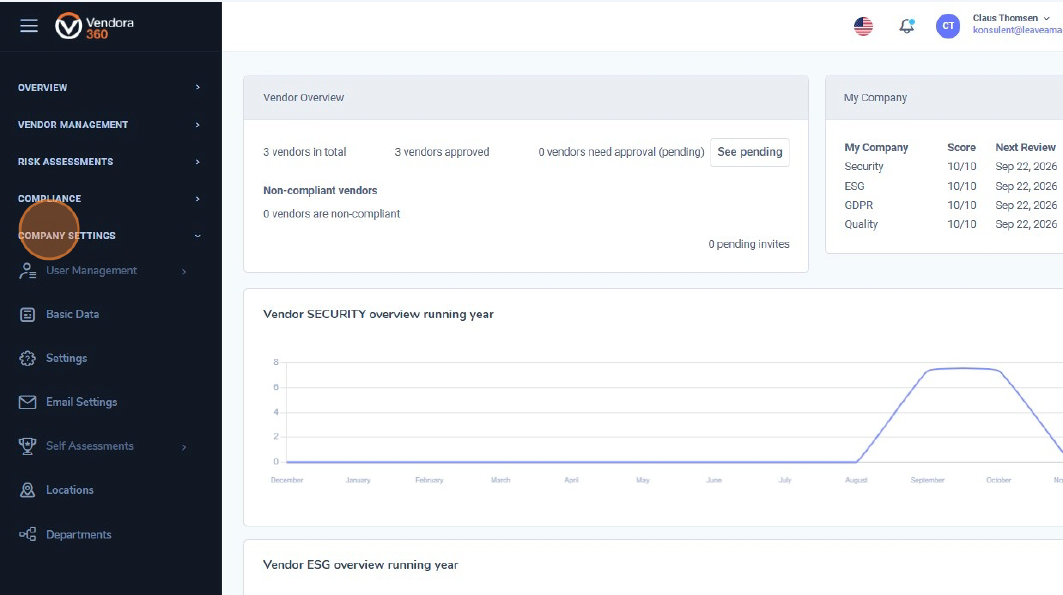Open Departments via the org chart icon

pyautogui.click(x=27, y=534)
